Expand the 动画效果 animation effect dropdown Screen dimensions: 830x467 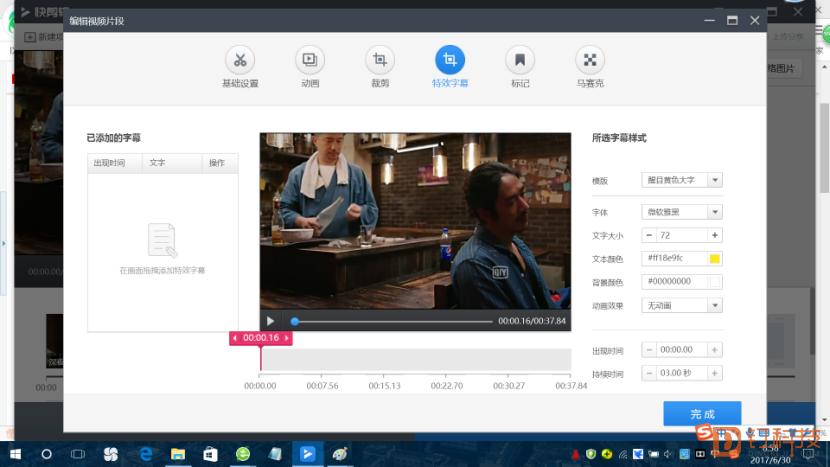click(x=715, y=306)
